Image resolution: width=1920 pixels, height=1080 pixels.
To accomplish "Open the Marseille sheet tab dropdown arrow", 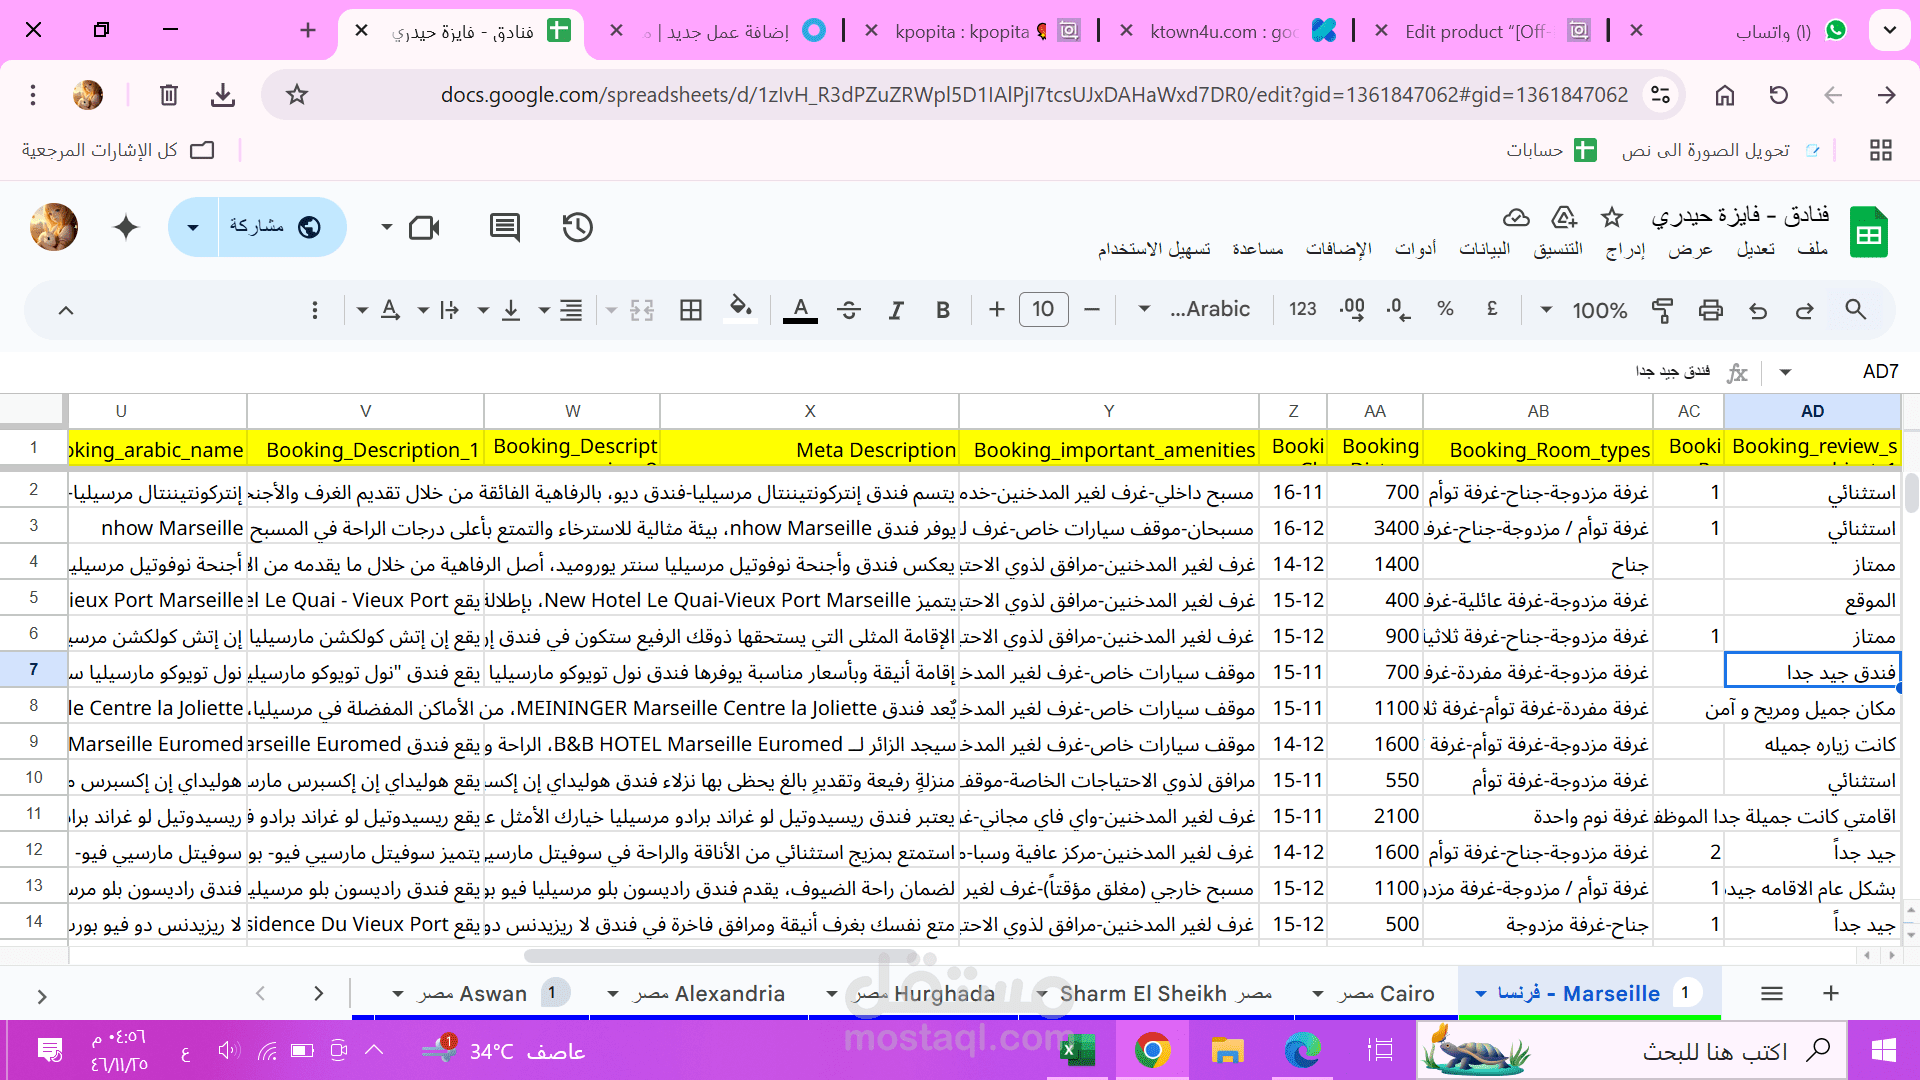I will (x=1481, y=994).
